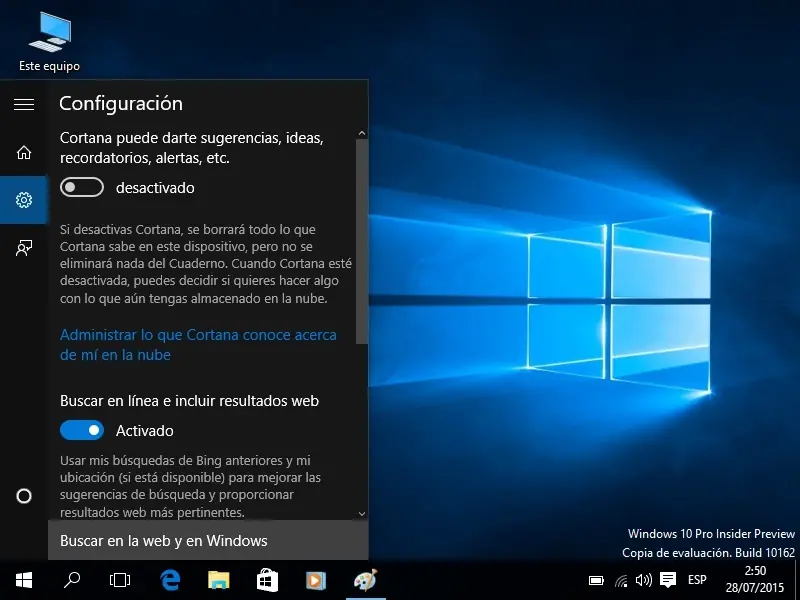800x600 pixels.
Task: Click the taskbar Search magnifier icon
Action: 71,580
